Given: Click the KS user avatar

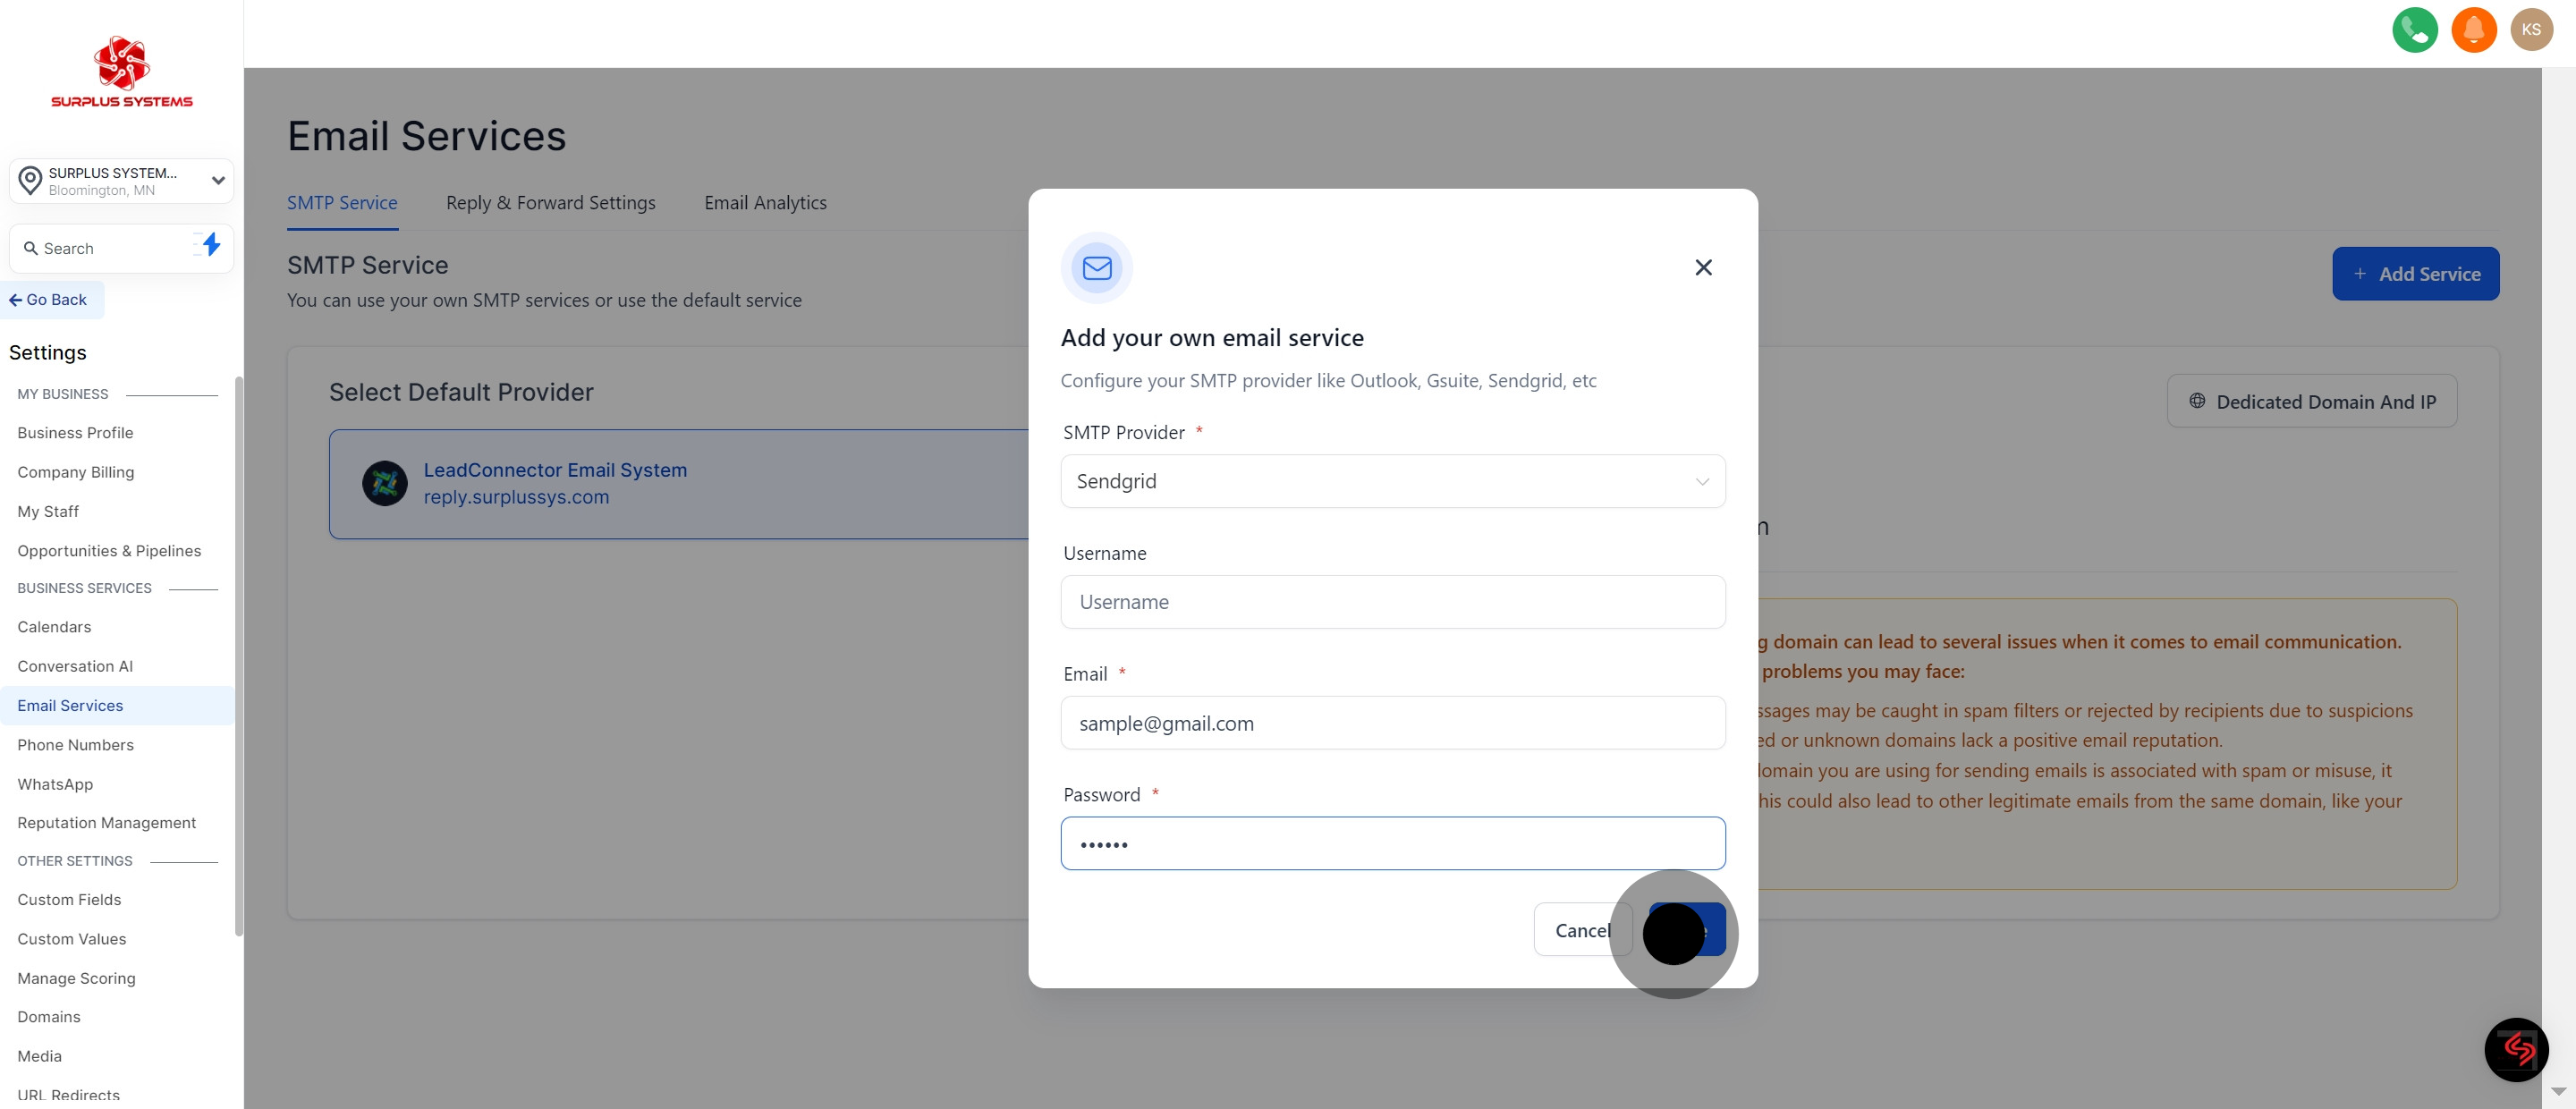Looking at the screenshot, I should [2531, 30].
